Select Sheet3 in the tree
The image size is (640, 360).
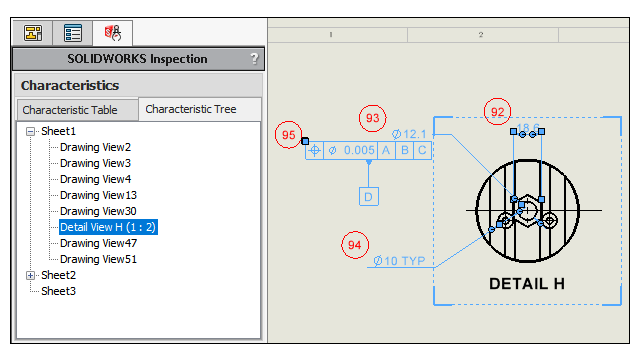[x=58, y=291]
